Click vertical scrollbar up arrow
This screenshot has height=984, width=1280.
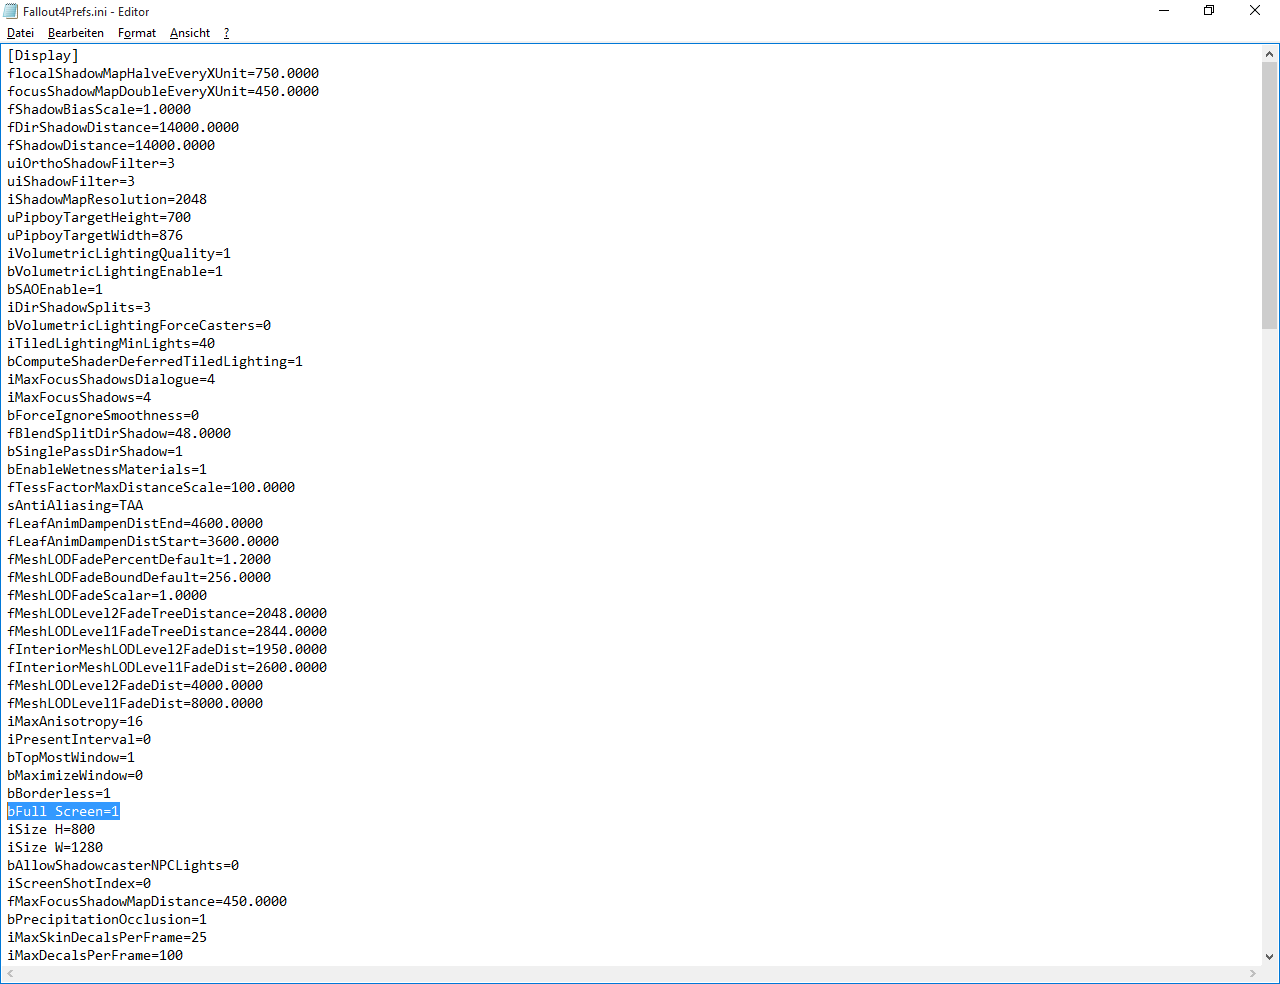click(x=1270, y=54)
